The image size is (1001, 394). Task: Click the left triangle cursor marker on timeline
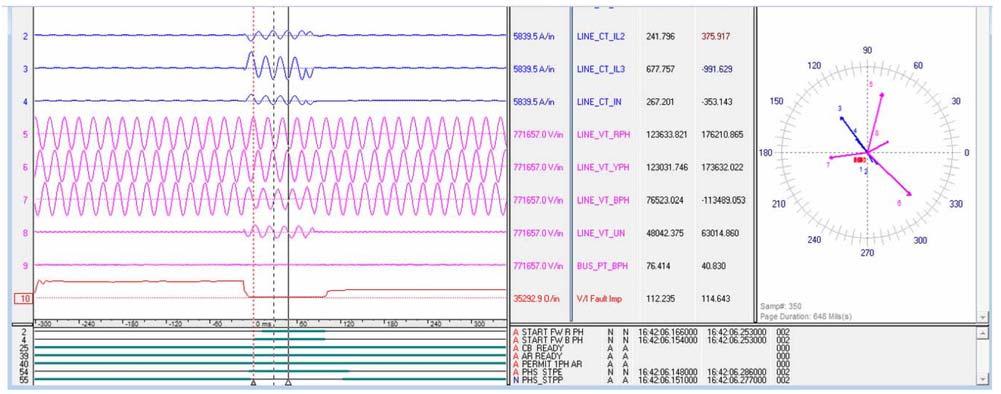click(x=253, y=383)
